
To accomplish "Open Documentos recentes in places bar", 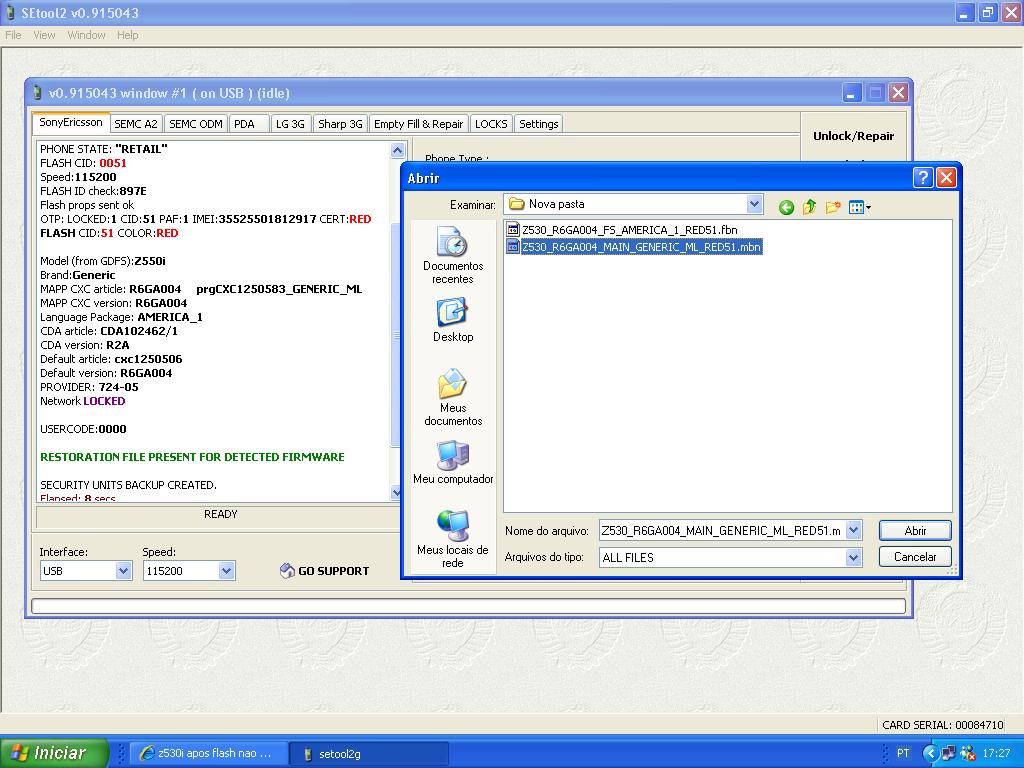I will click(453, 255).
